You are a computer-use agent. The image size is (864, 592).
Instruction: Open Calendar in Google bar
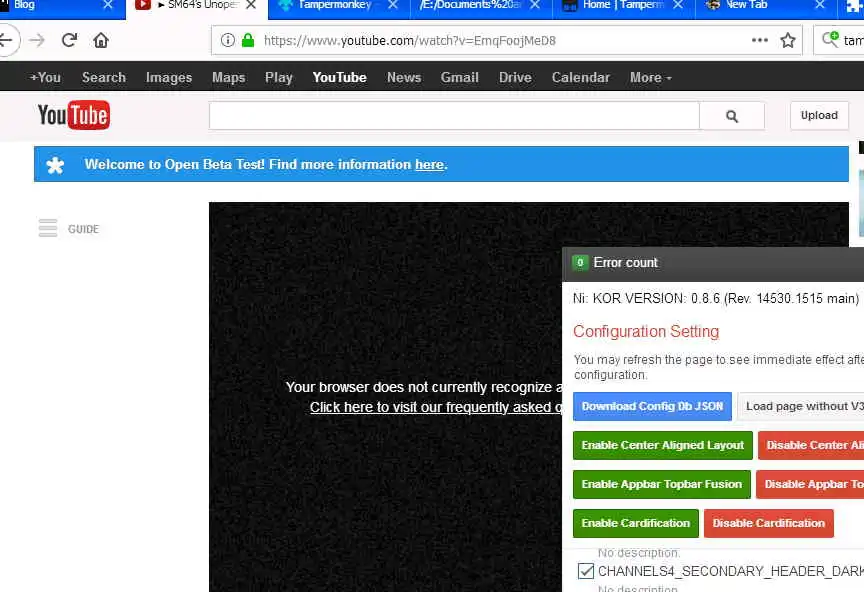[x=581, y=78]
